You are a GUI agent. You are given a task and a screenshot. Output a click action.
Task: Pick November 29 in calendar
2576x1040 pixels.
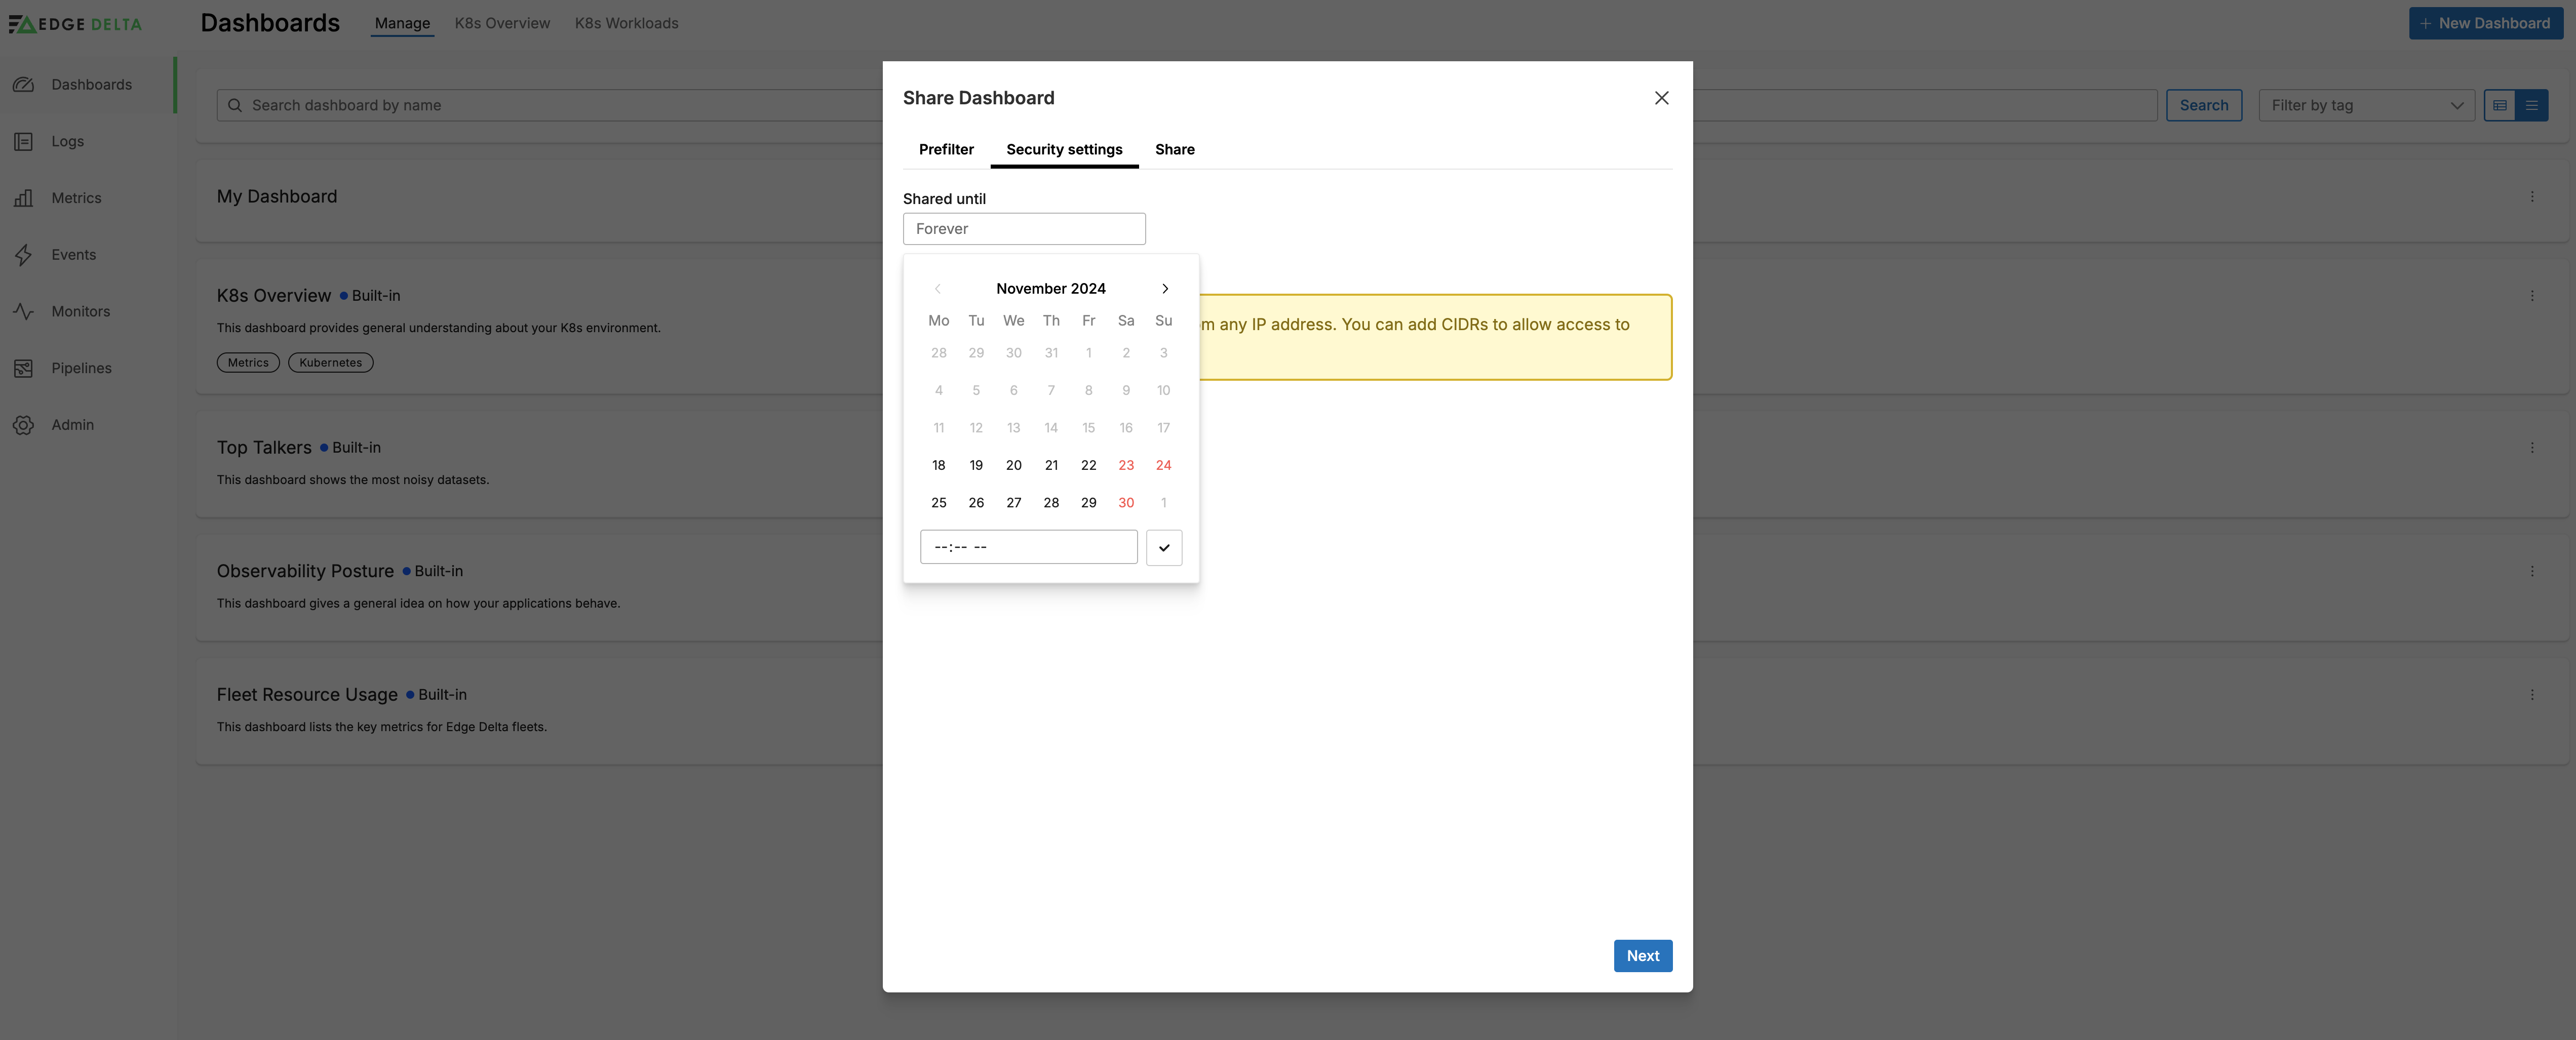pyautogui.click(x=1088, y=503)
